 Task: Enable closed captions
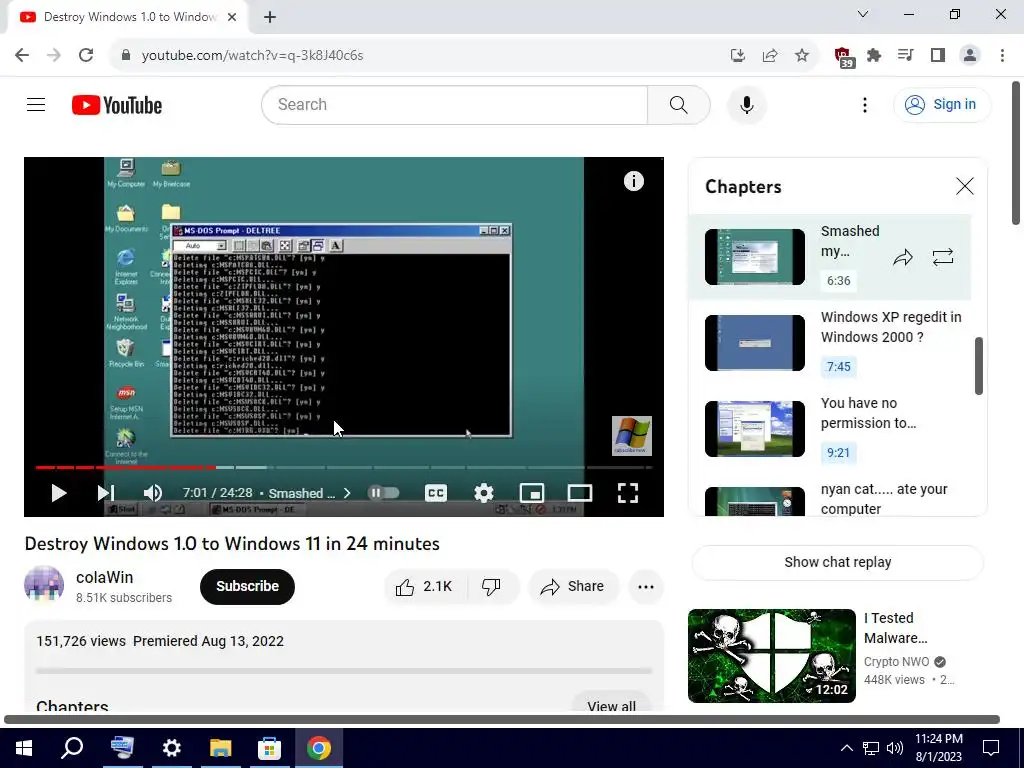[x=436, y=493]
